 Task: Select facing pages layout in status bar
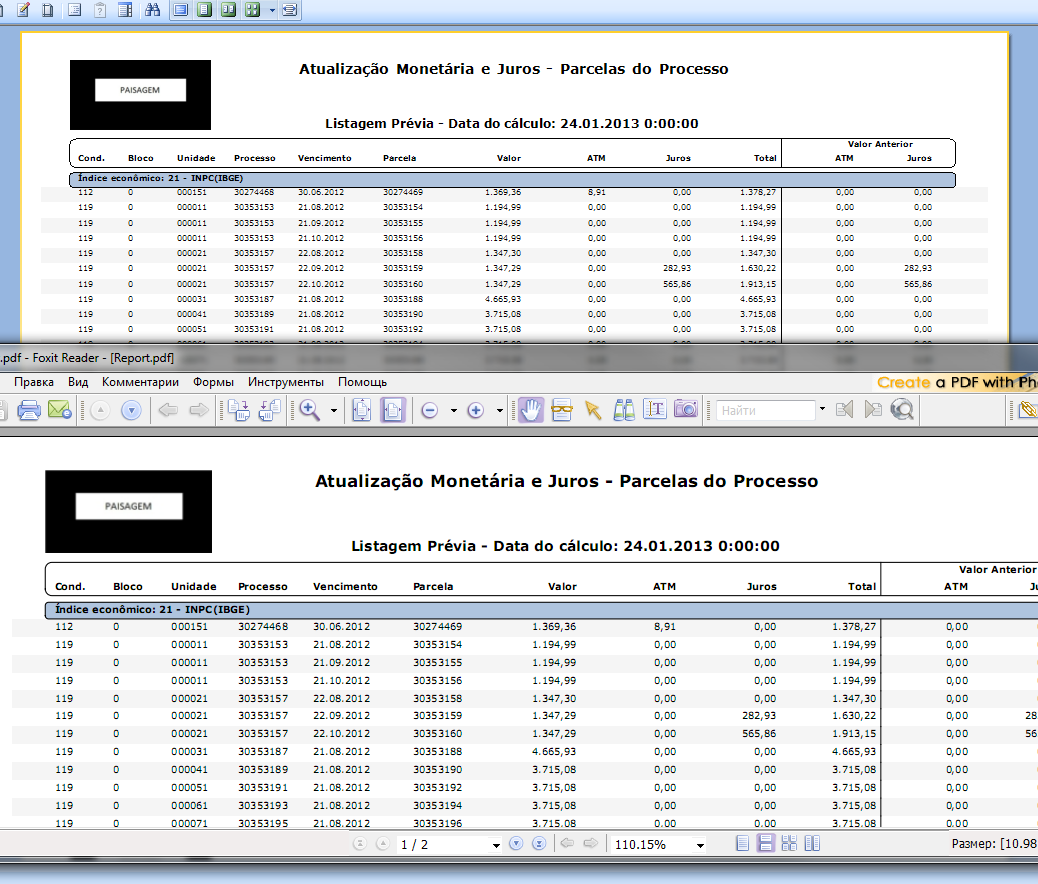(812, 843)
